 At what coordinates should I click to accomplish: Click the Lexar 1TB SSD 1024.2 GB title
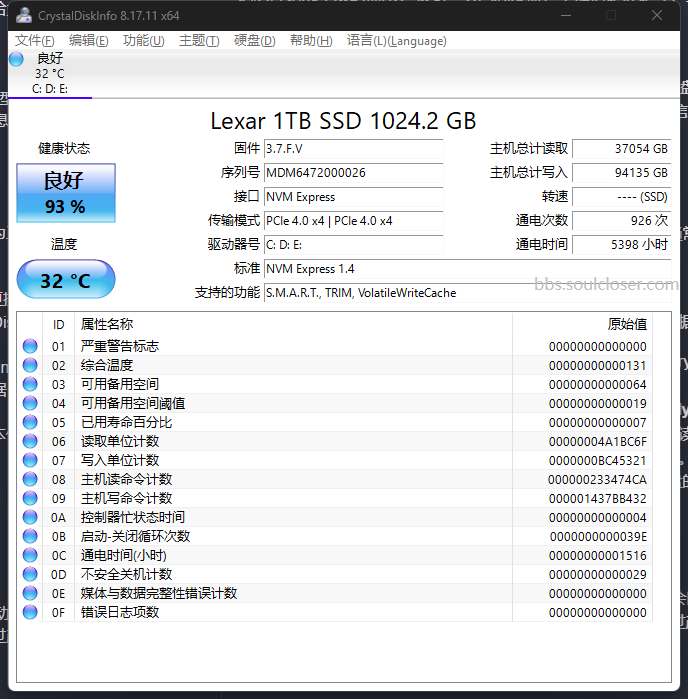pyautogui.click(x=343, y=121)
